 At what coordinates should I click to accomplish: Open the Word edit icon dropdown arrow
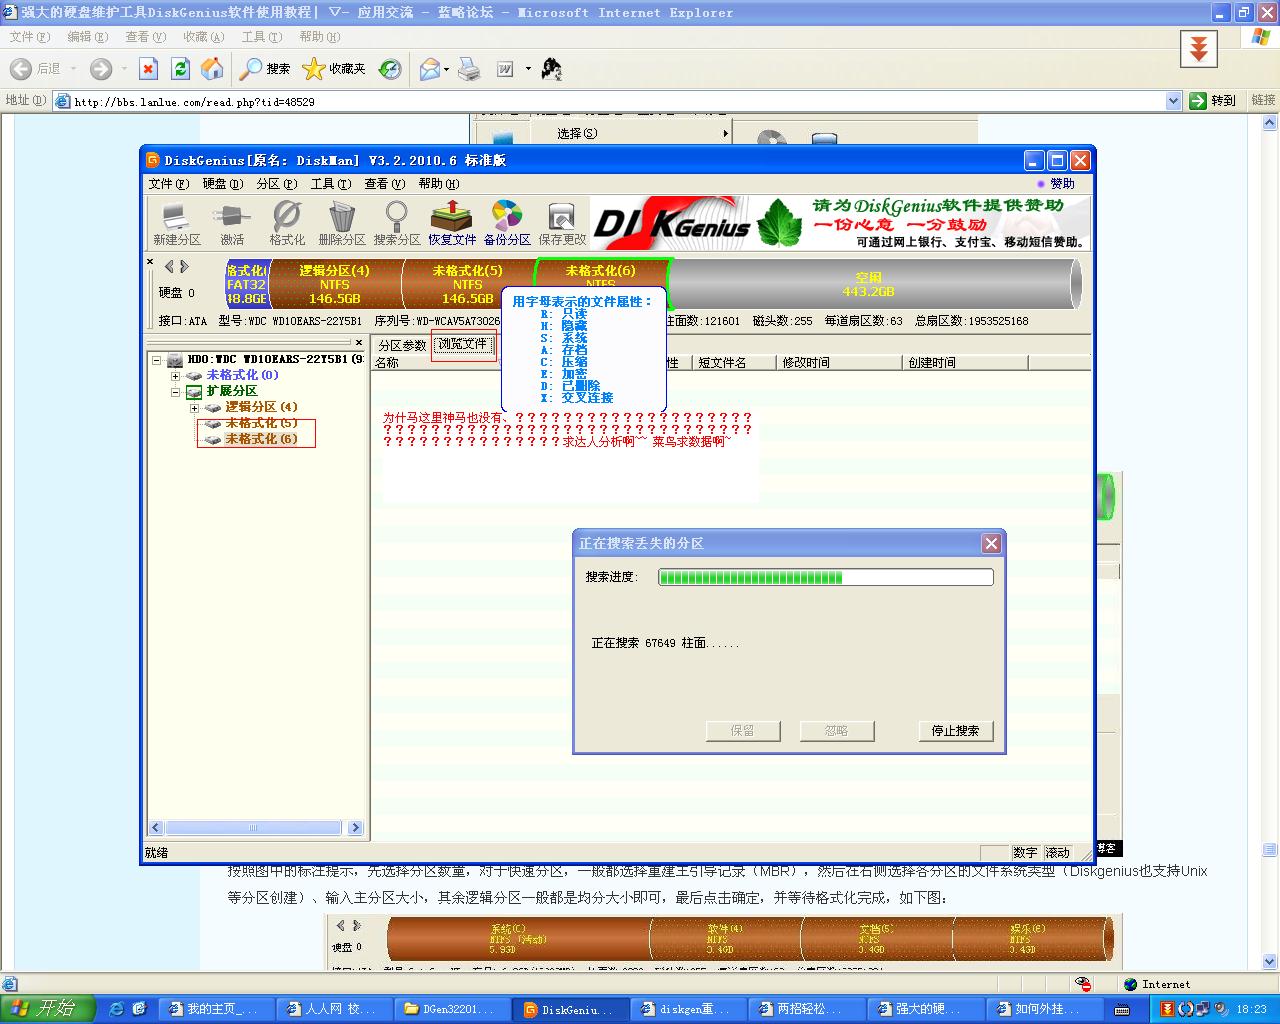[528, 69]
